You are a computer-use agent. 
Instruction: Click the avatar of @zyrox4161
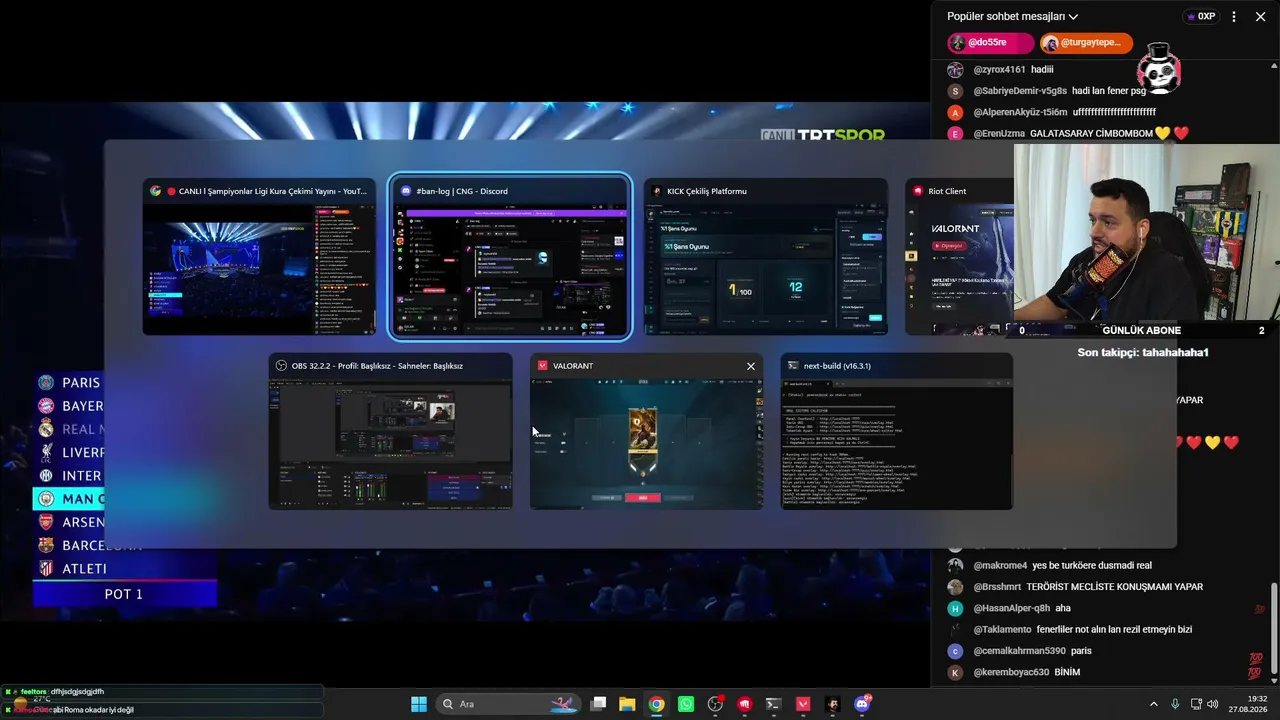click(955, 70)
